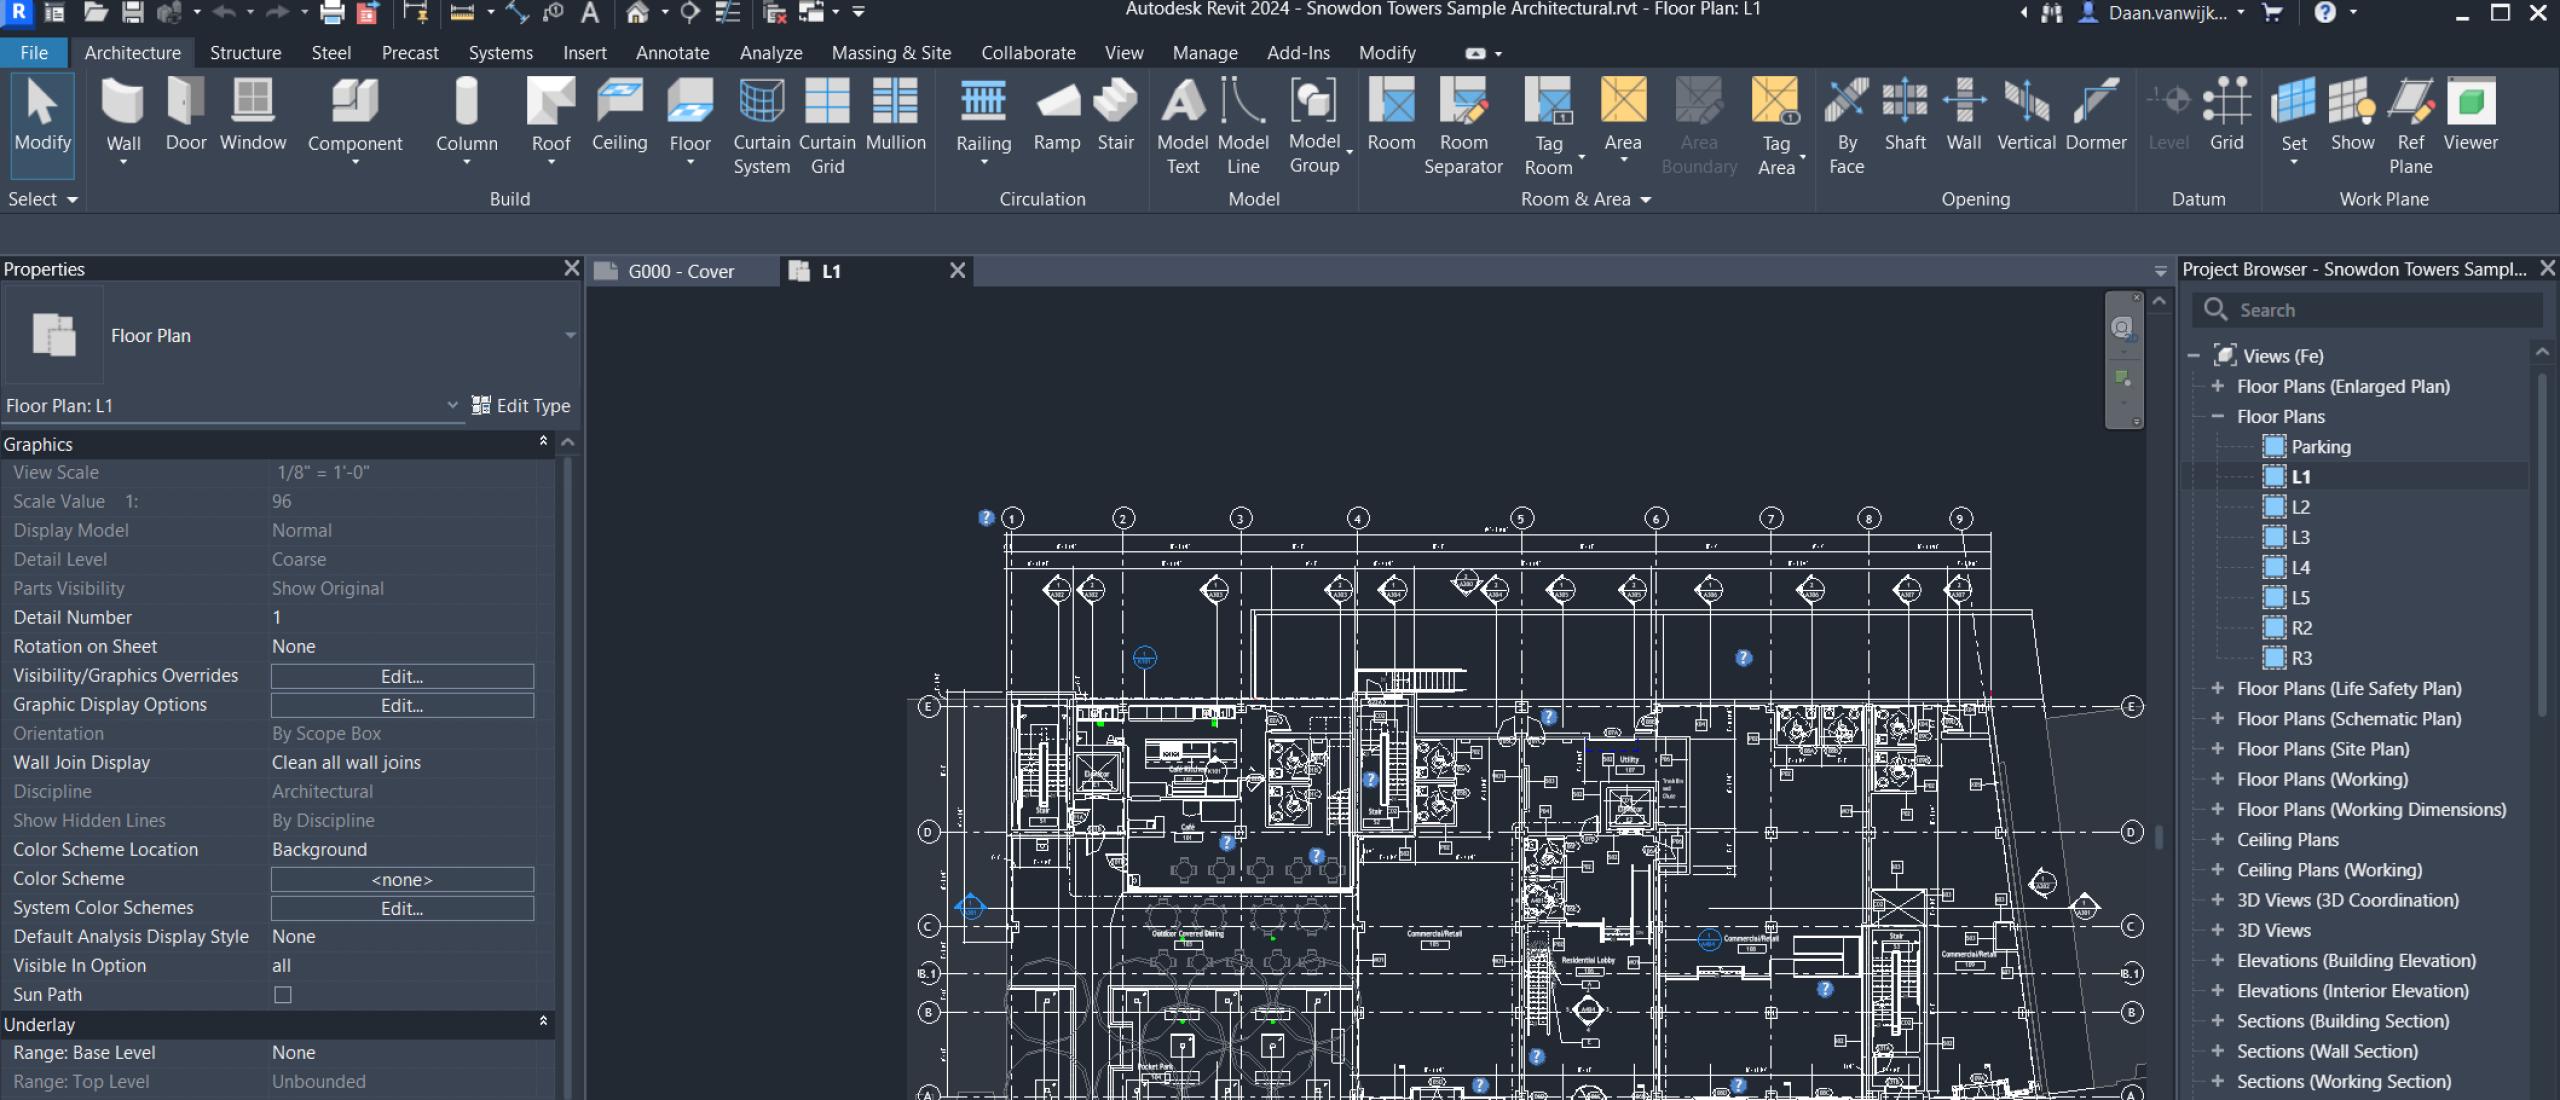2560x1100 pixels.
Task: Click the Edit Type button
Action: tap(521, 406)
